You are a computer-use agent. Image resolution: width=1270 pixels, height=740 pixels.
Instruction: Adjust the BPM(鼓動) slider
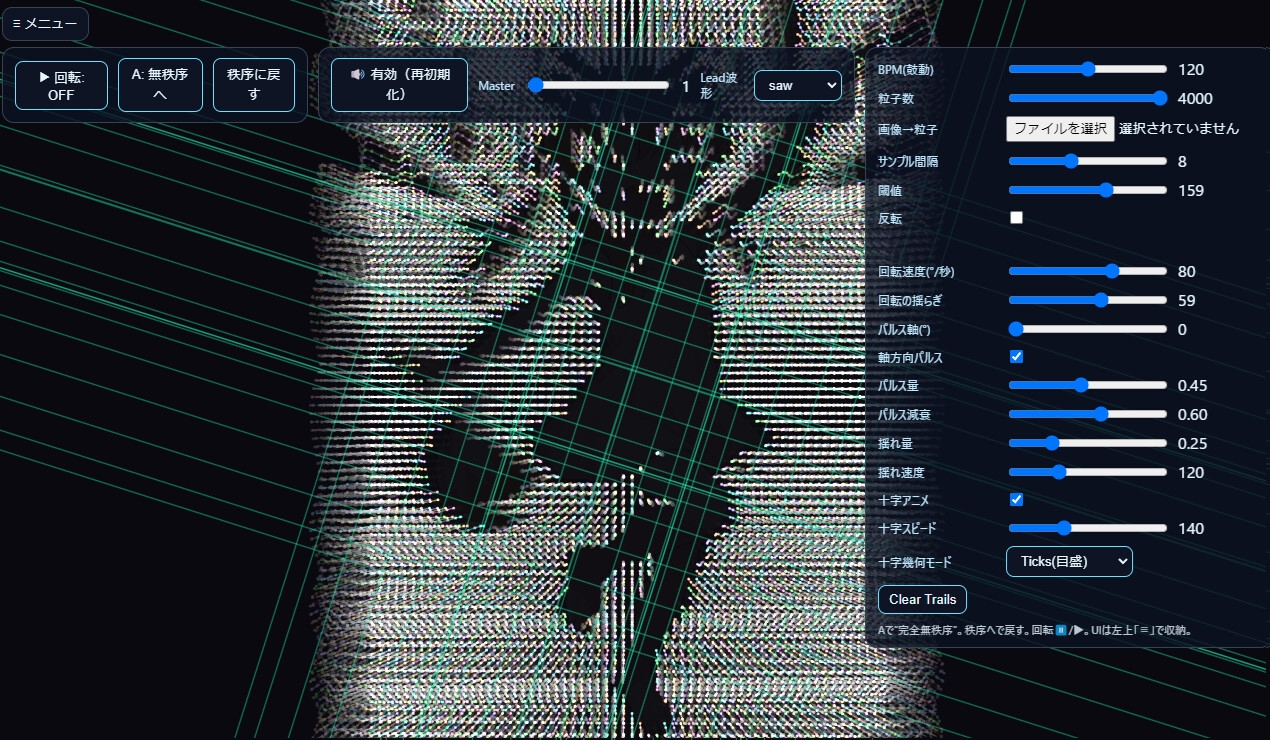click(x=1087, y=69)
